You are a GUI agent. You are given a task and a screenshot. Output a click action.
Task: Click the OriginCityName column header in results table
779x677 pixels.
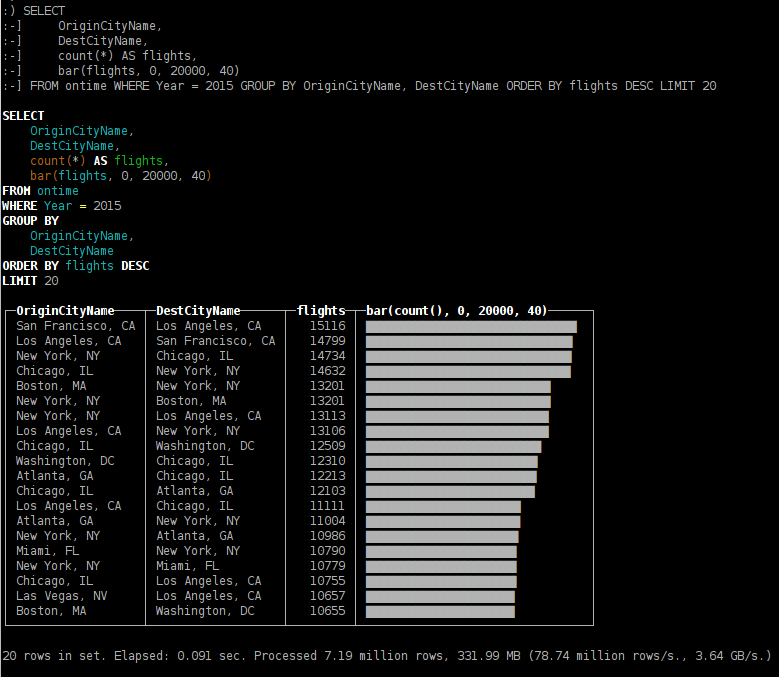(65, 311)
